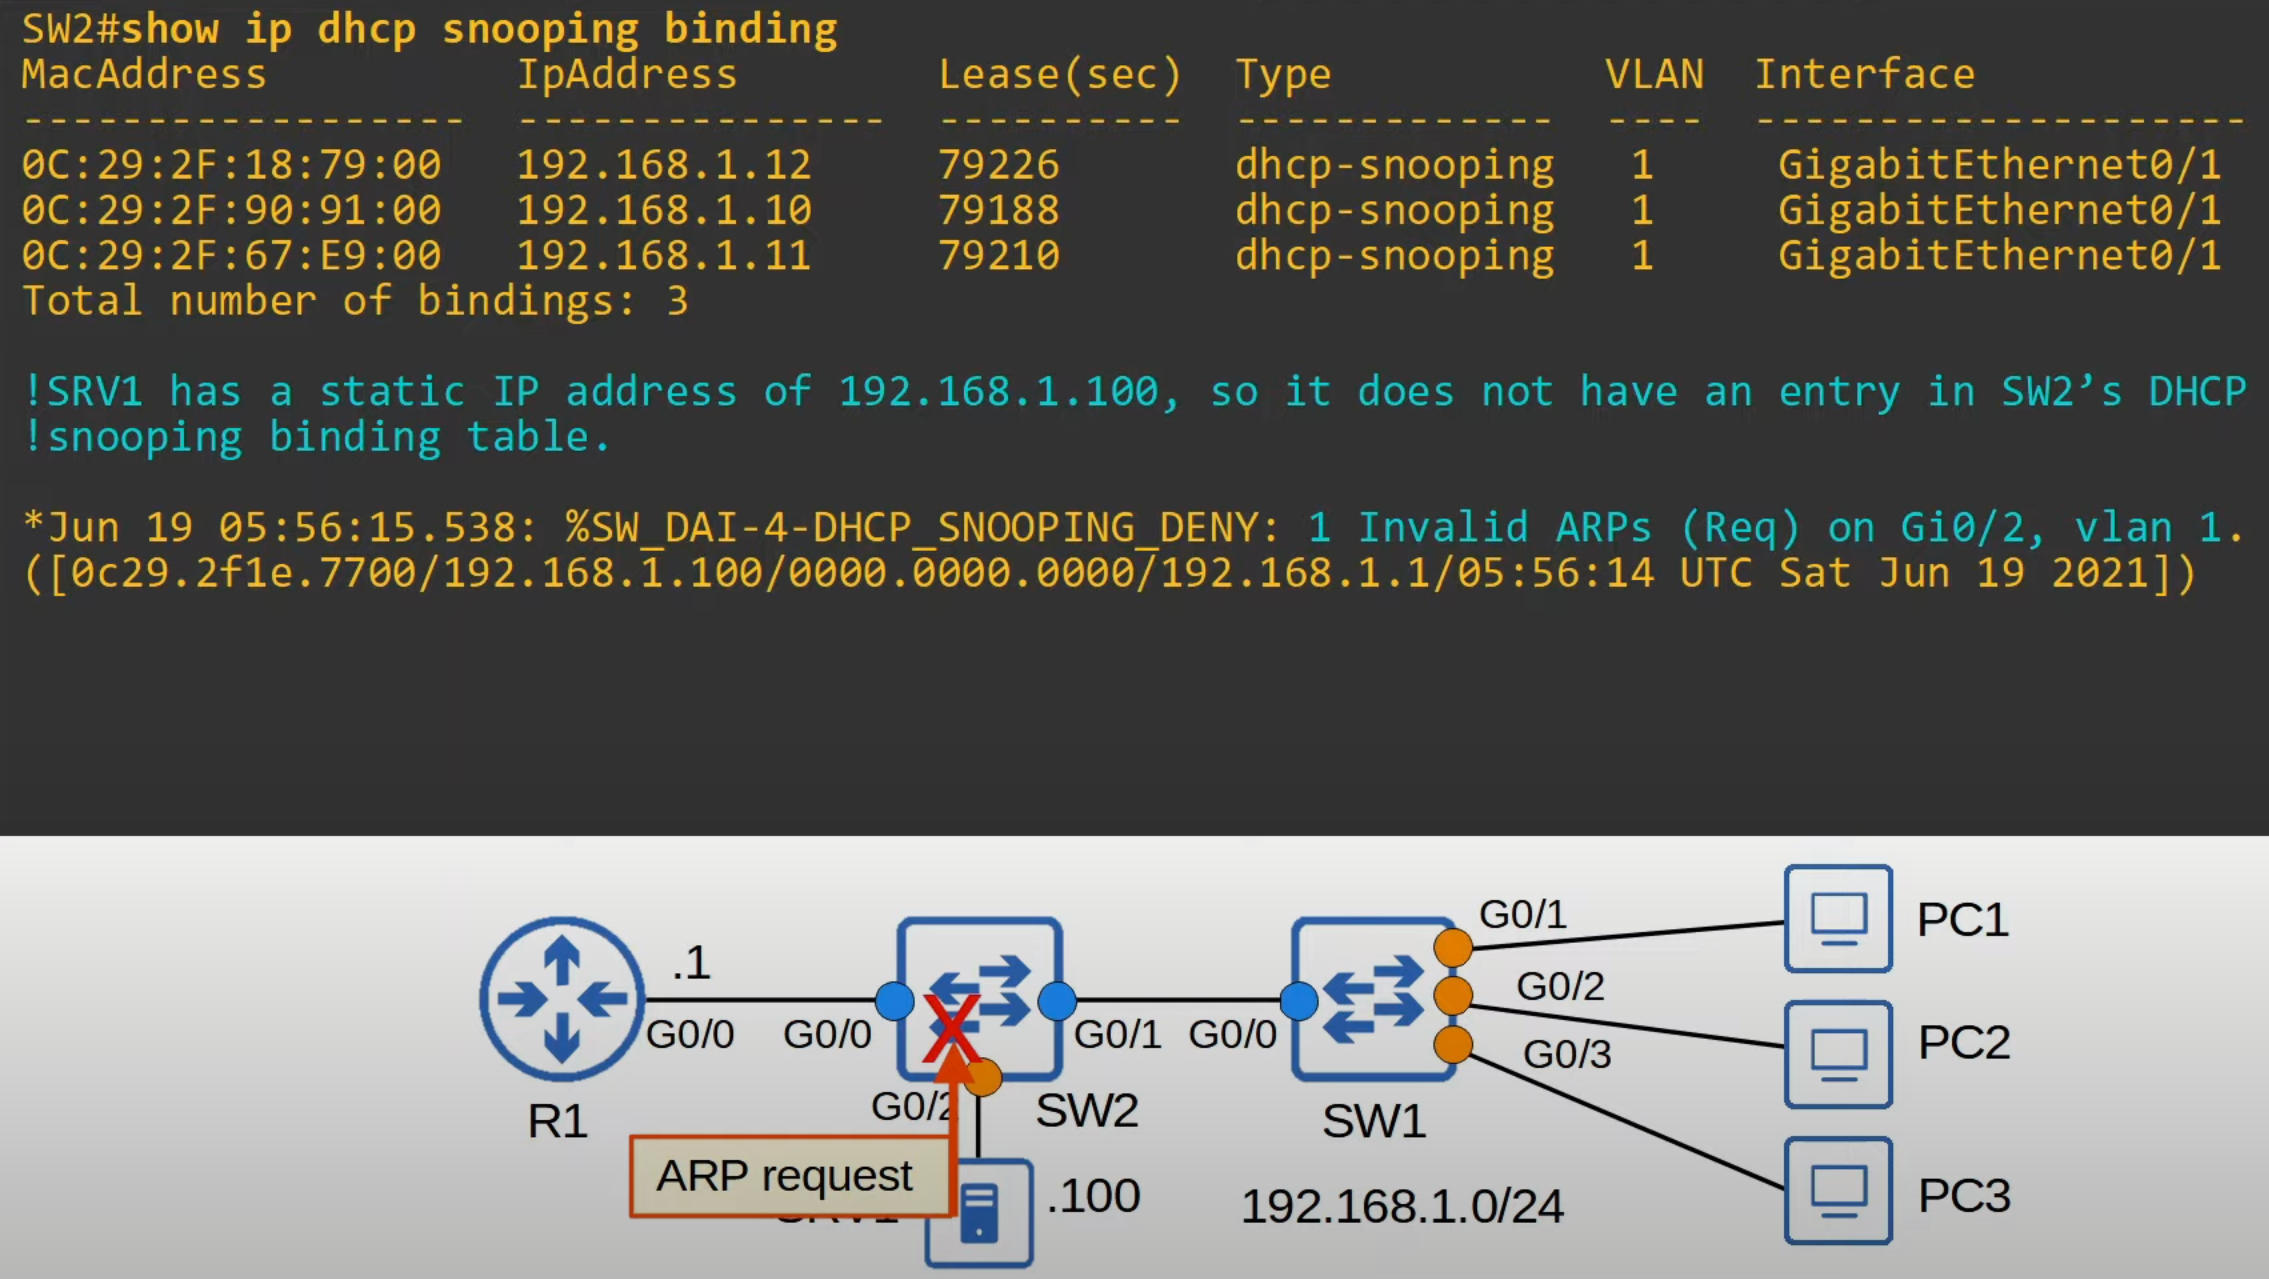2269x1279 pixels.
Task: Select the PC3 computer icon
Action: coord(1838,1190)
